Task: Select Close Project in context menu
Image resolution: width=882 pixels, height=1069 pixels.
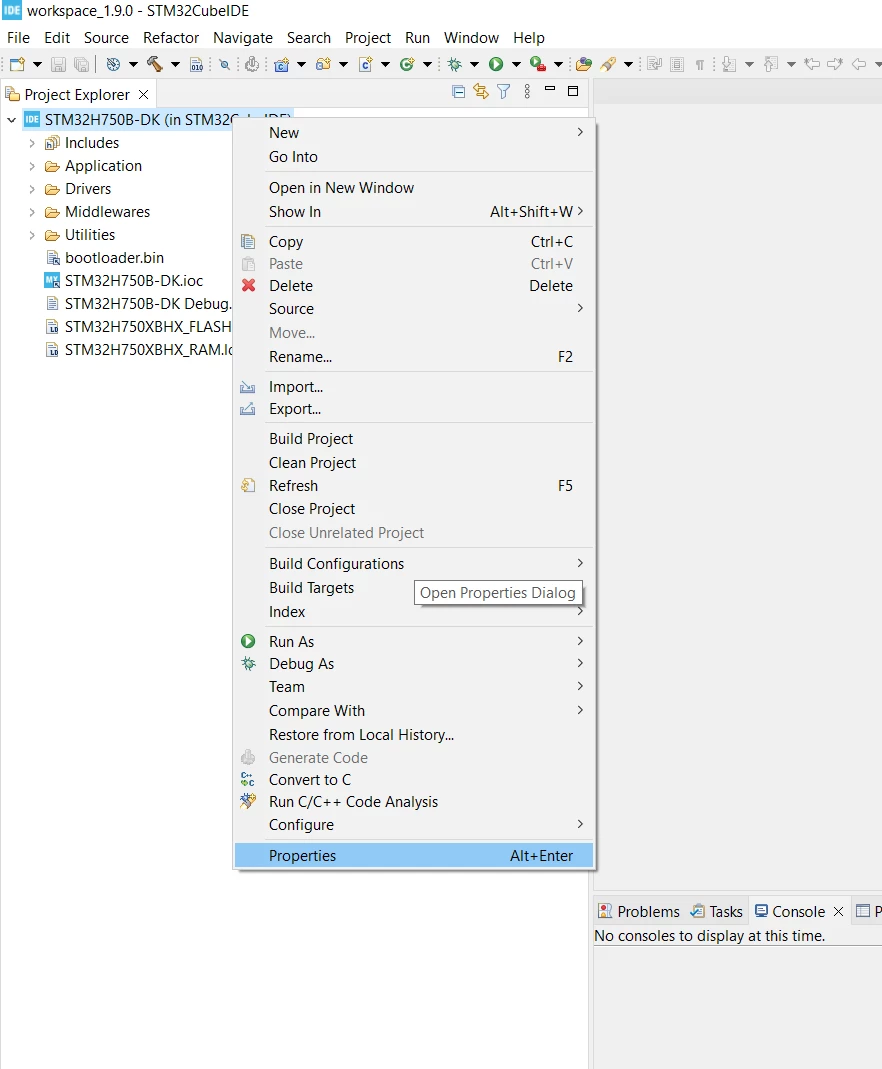Action: tap(414, 509)
